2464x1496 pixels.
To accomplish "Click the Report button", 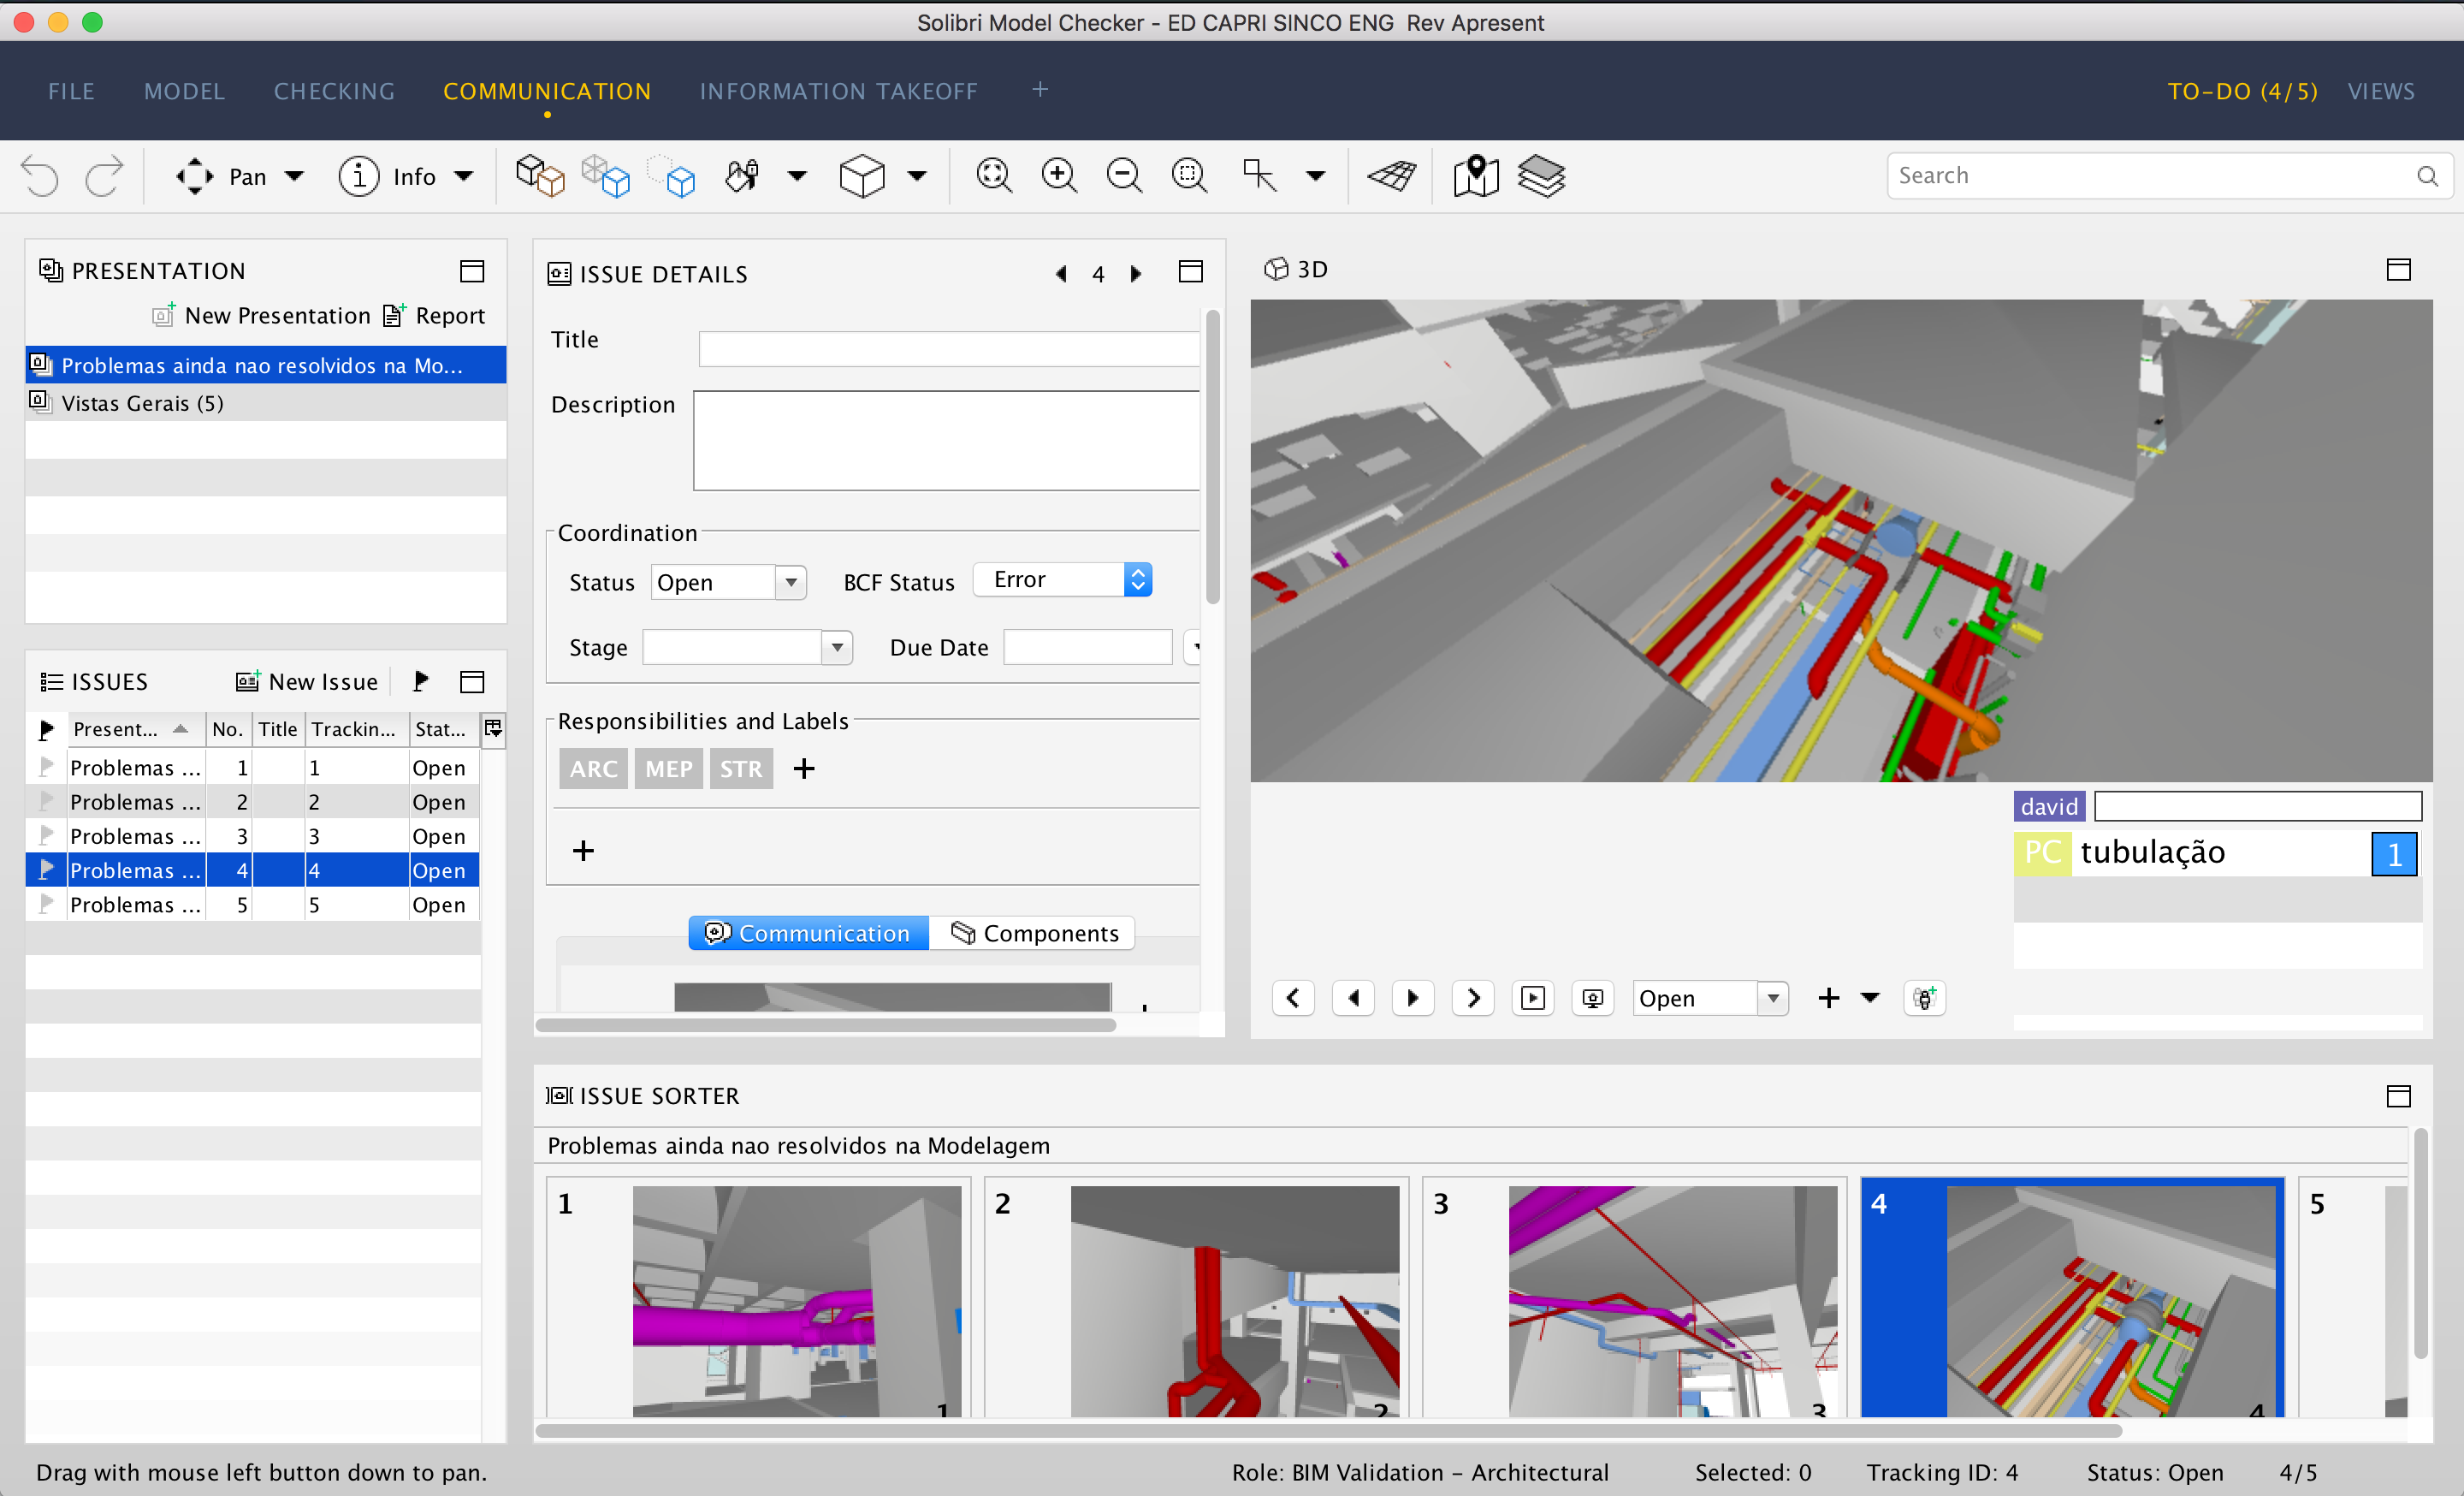I will (x=435, y=315).
